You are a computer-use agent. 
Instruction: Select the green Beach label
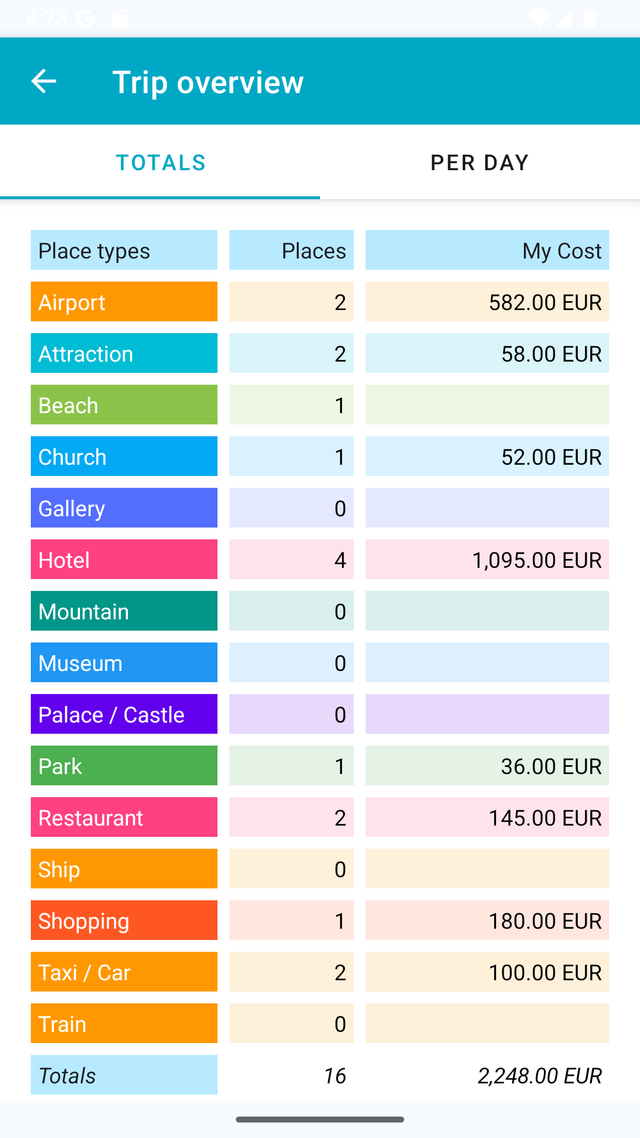click(x=124, y=404)
